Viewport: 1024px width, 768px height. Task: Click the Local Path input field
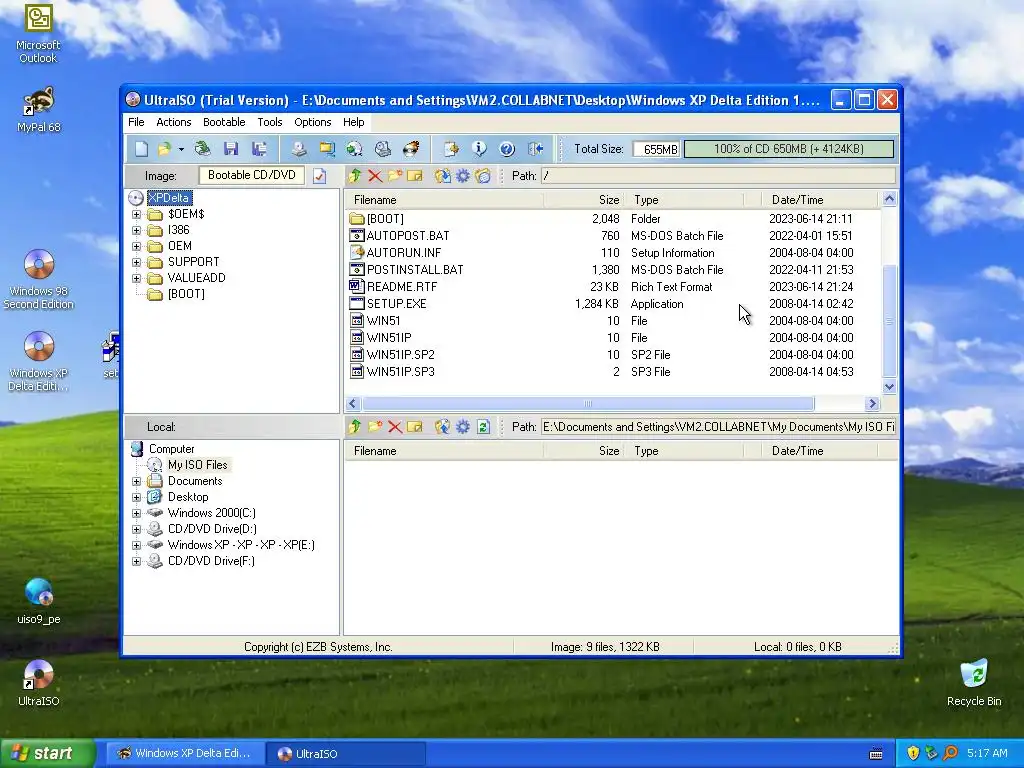(x=718, y=426)
